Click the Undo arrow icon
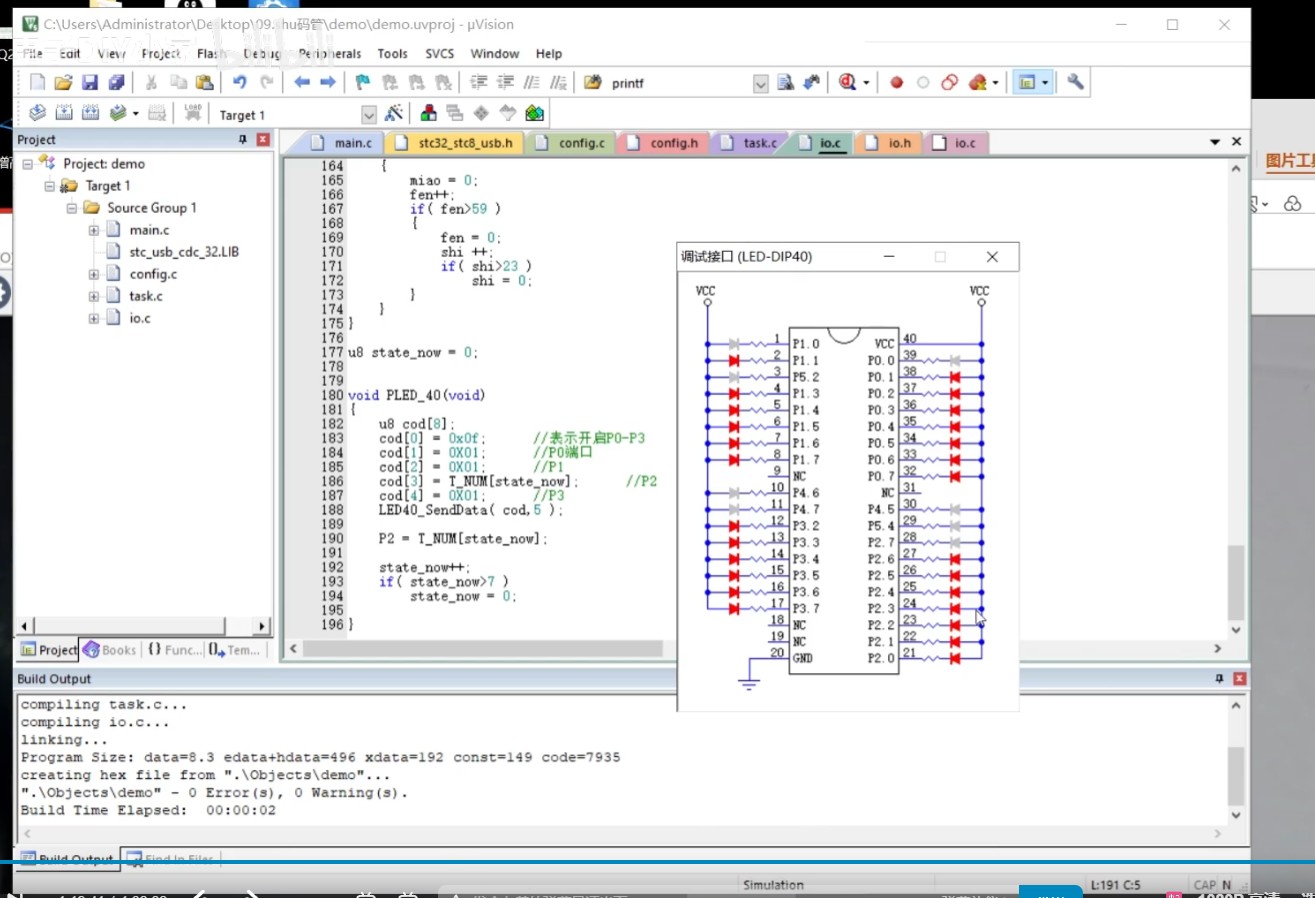 pyautogui.click(x=239, y=83)
